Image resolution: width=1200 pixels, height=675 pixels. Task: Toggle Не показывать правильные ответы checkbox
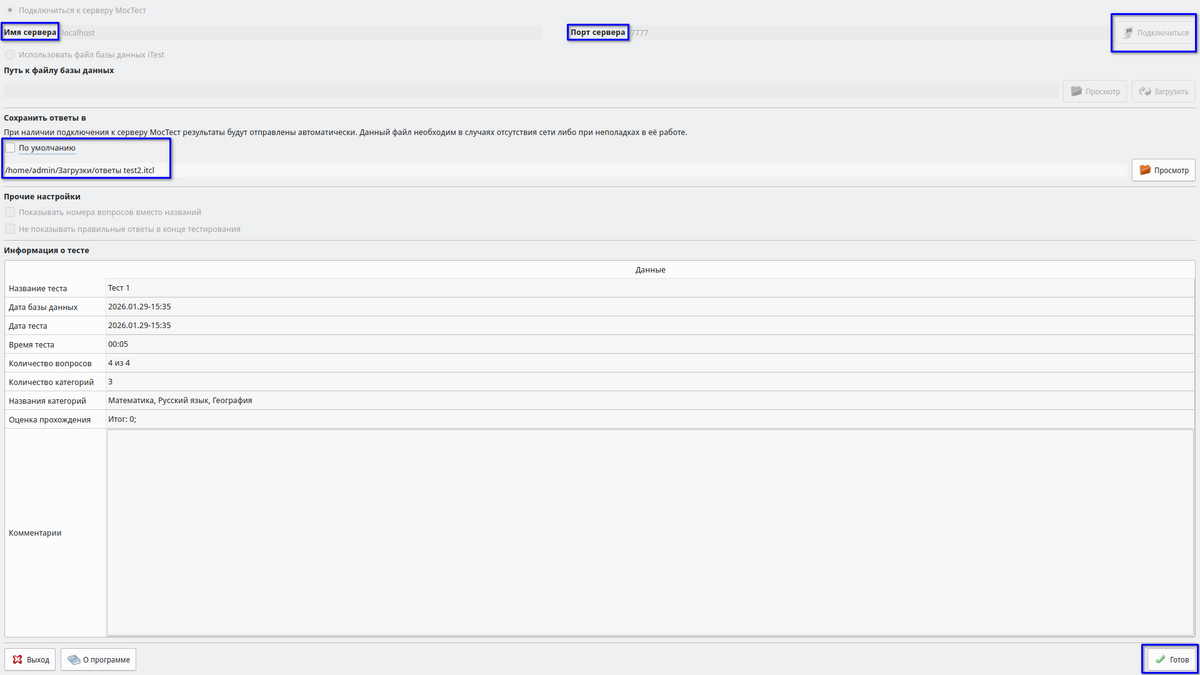(10, 229)
